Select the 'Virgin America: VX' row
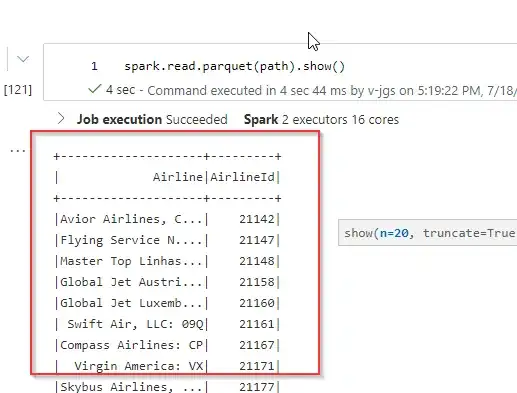517x393 pixels. coord(168,366)
